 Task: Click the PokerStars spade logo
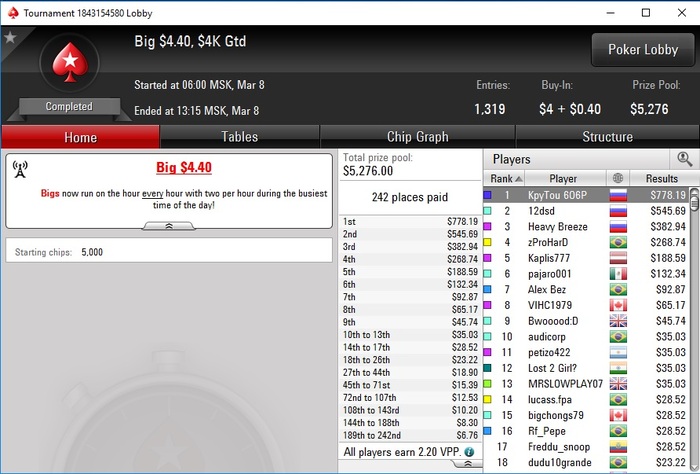pos(70,62)
